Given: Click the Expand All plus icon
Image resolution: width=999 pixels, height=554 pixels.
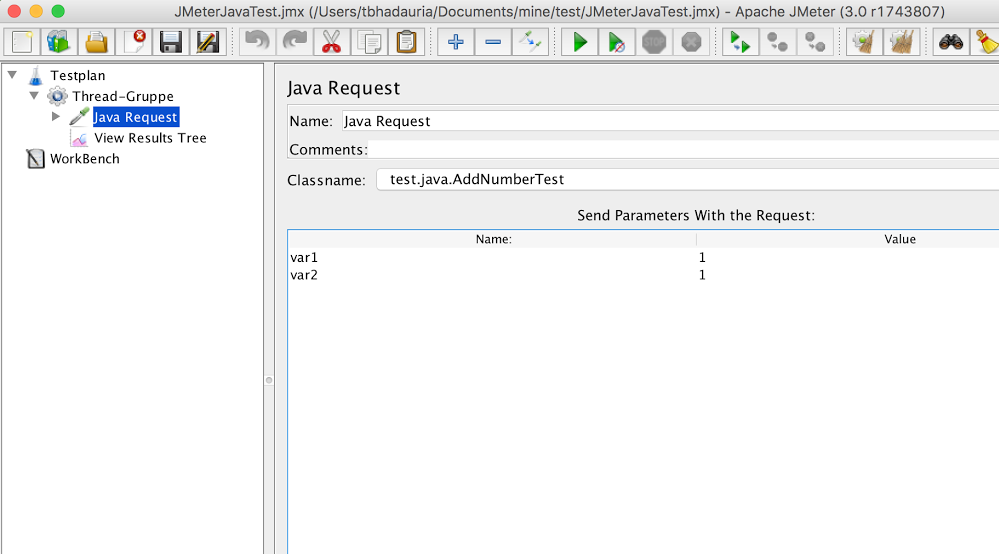Looking at the screenshot, I should click(x=456, y=43).
